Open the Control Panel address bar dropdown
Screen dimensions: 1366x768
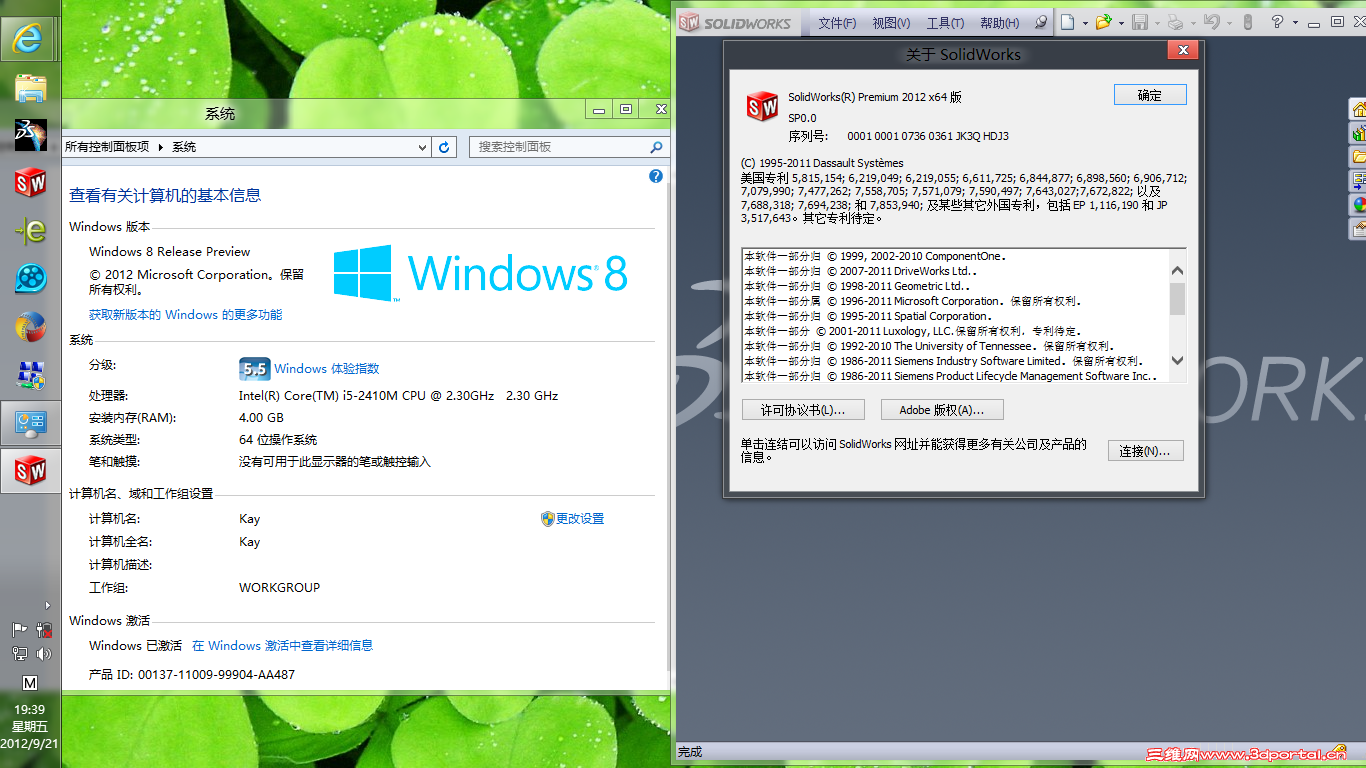(x=423, y=147)
